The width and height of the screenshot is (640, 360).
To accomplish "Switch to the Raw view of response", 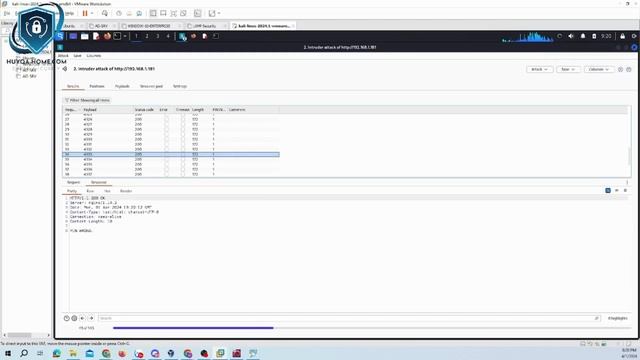I will coord(90,191).
